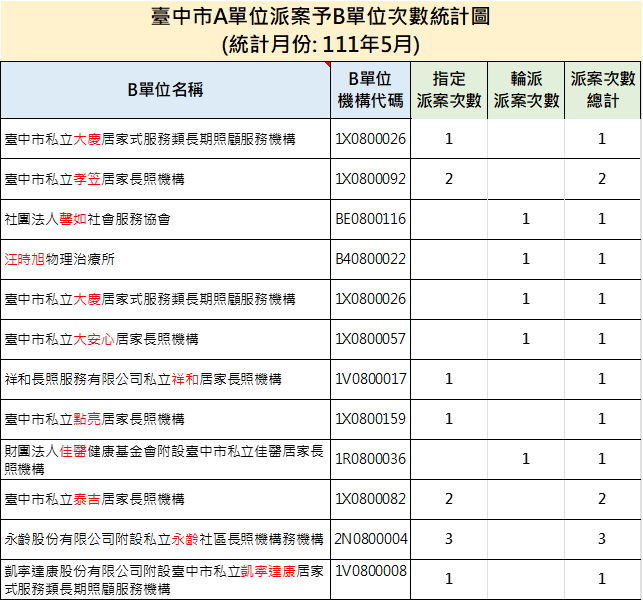Click agency code 1V0800017
This screenshot has width=643, height=601.
(370, 379)
